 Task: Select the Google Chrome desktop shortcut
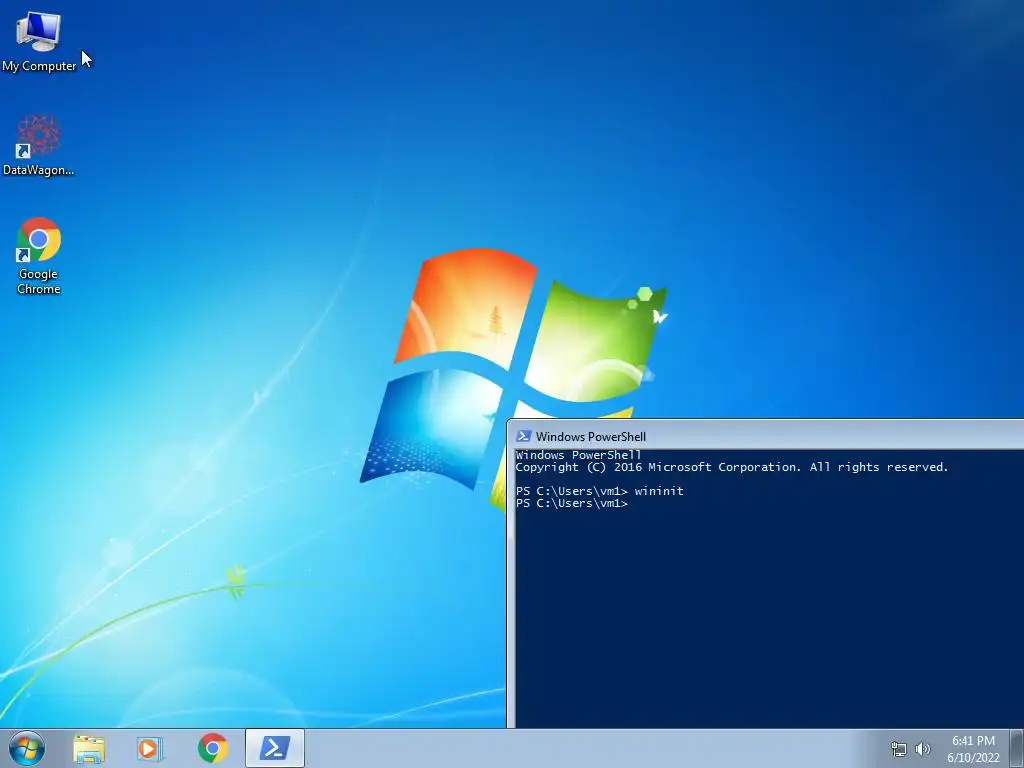(39, 256)
